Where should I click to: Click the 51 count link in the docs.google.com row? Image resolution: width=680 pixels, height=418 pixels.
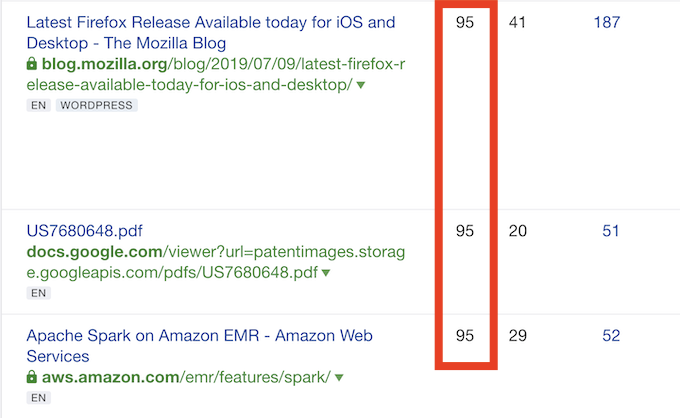(x=611, y=231)
